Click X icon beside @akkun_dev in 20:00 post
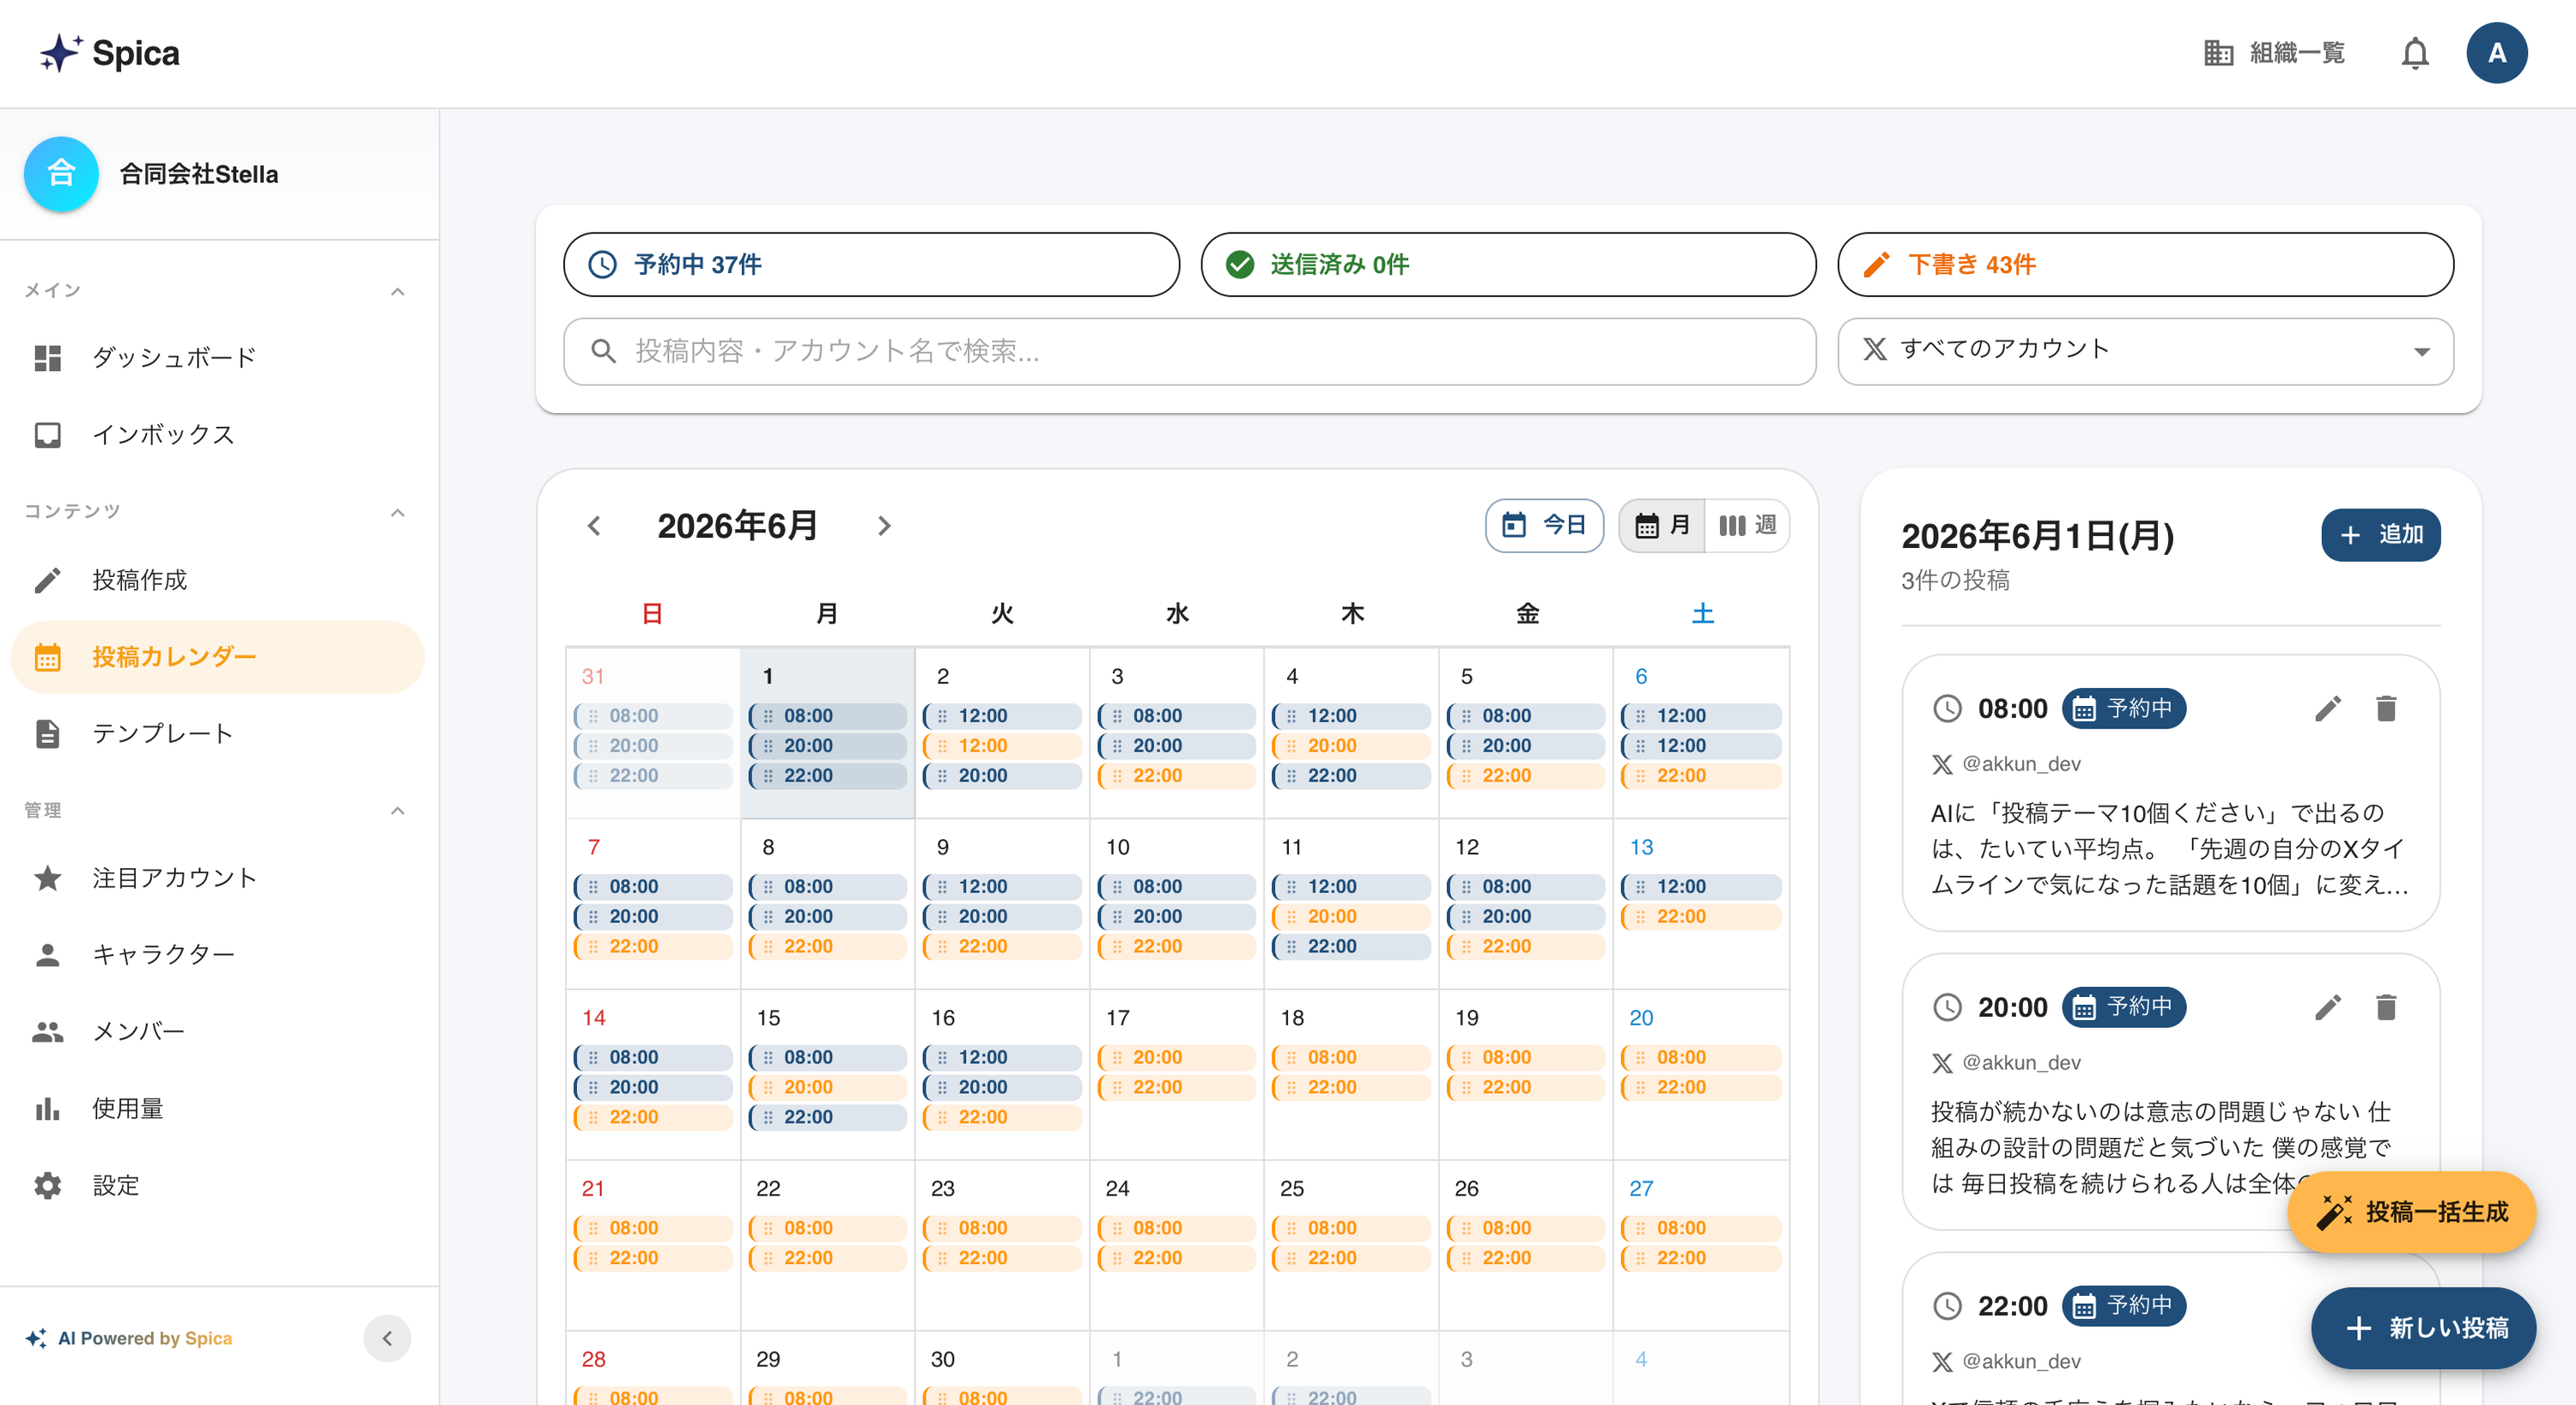The height and width of the screenshot is (1405, 2576). pos(1942,1063)
